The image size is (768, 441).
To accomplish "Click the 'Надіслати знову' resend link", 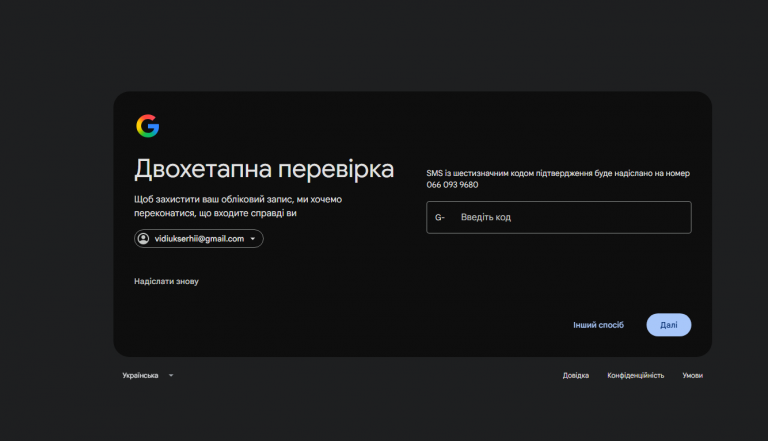I will [x=167, y=281].
